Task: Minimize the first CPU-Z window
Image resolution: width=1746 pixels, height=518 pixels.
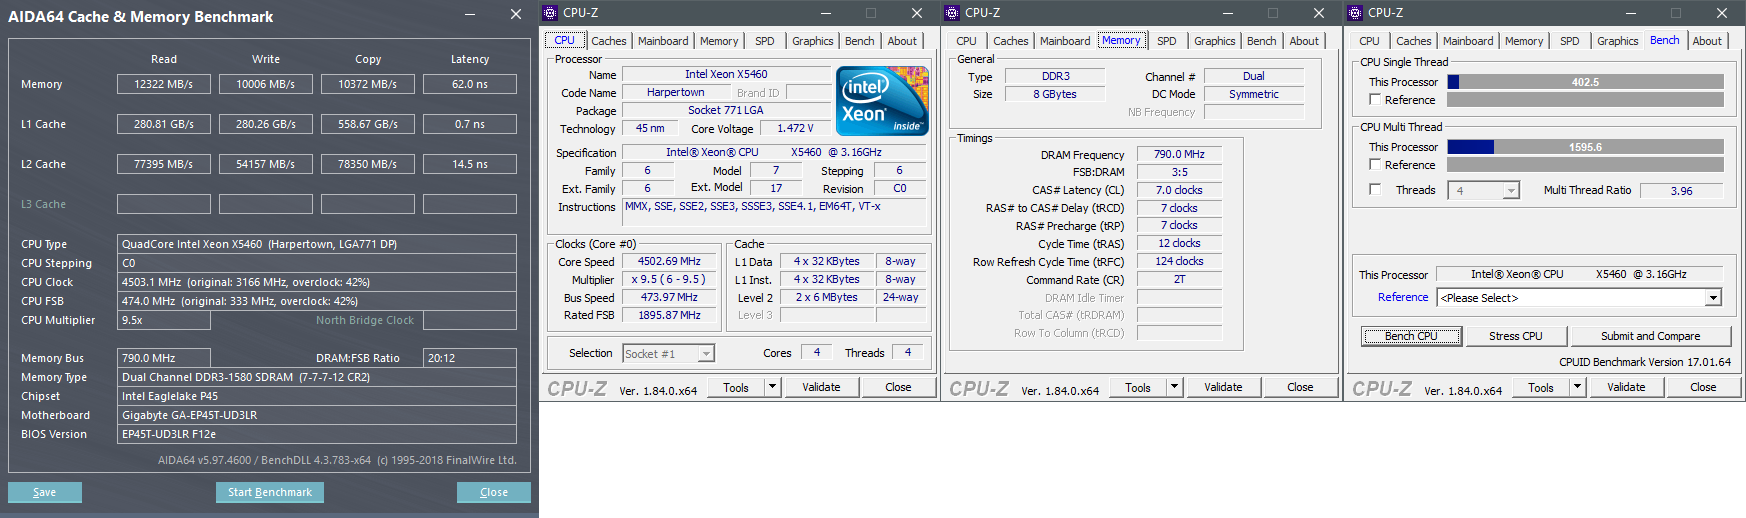Action: point(827,13)
